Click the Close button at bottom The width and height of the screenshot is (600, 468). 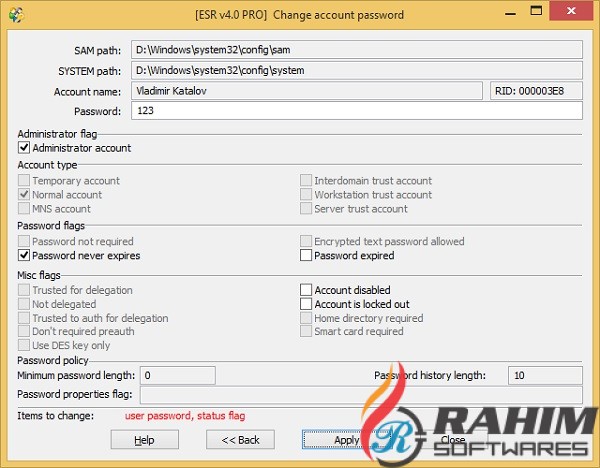tap(453, 440)
